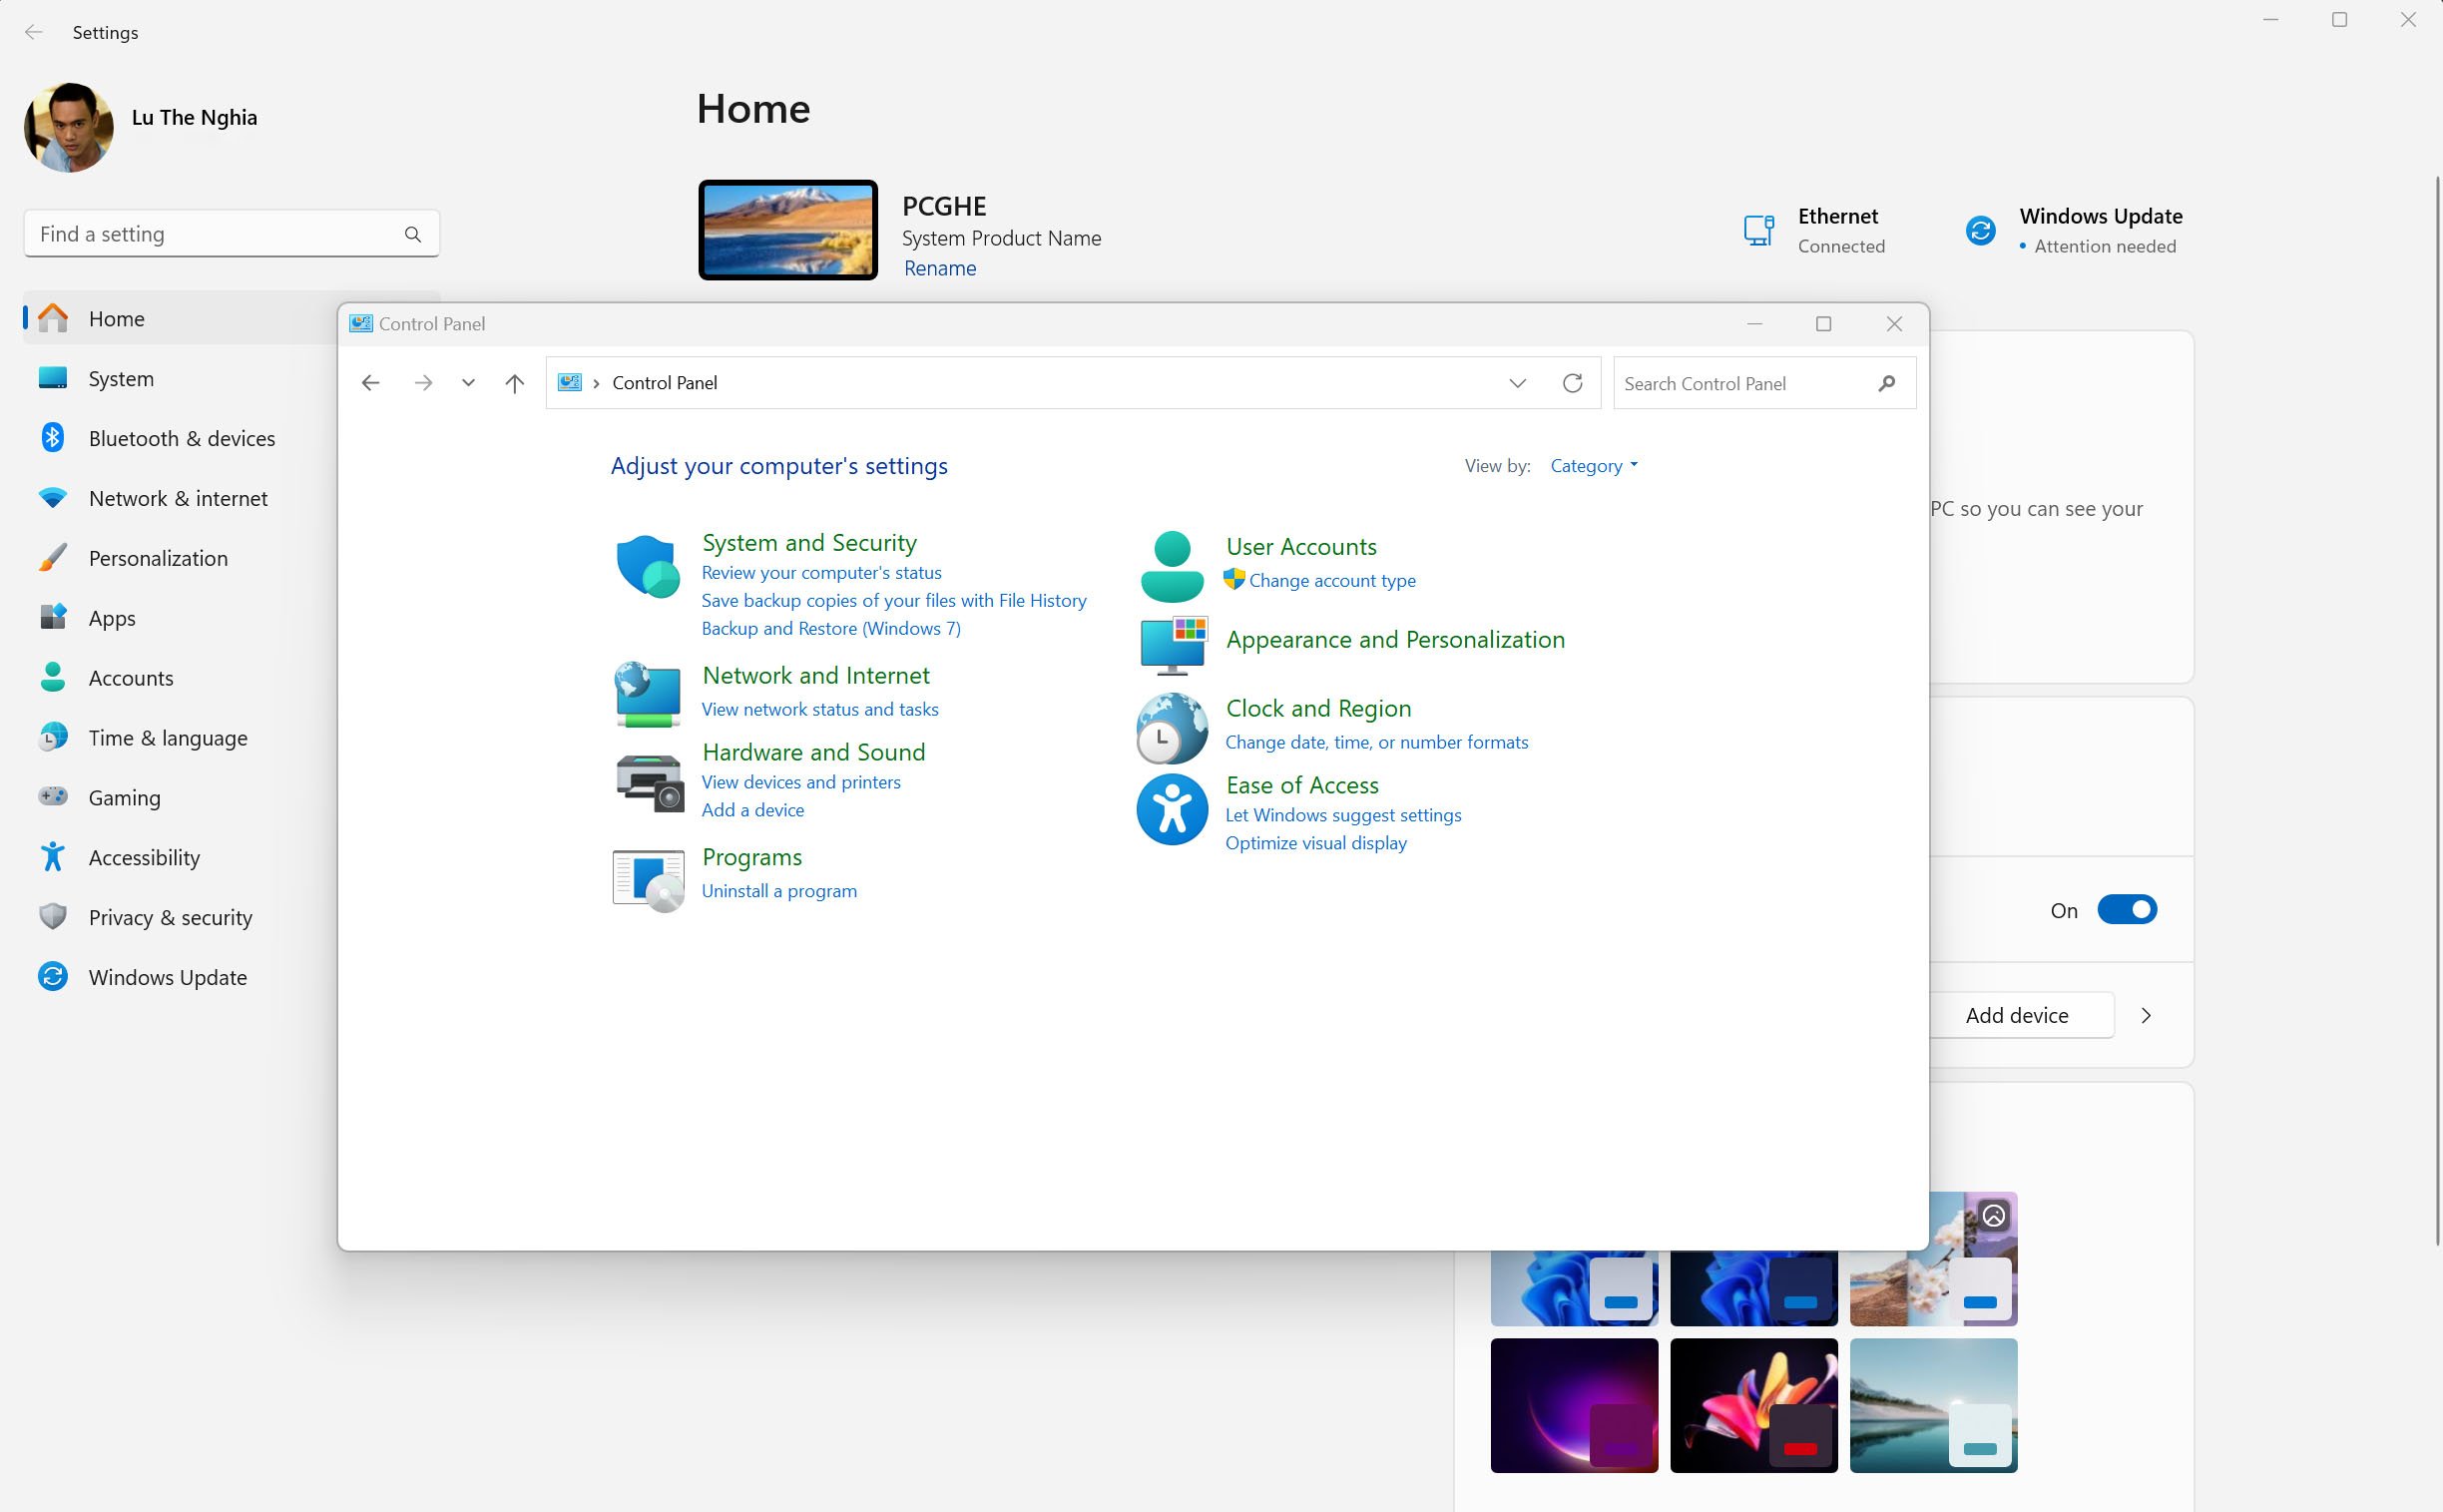The image size is (2443, 1512).
Task: Turn off the On toggle switch
Action: (x=2126, y=910)
